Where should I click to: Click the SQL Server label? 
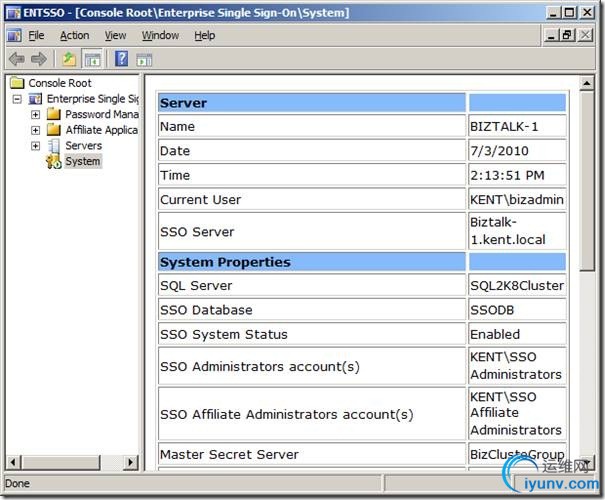pos(196,286)
